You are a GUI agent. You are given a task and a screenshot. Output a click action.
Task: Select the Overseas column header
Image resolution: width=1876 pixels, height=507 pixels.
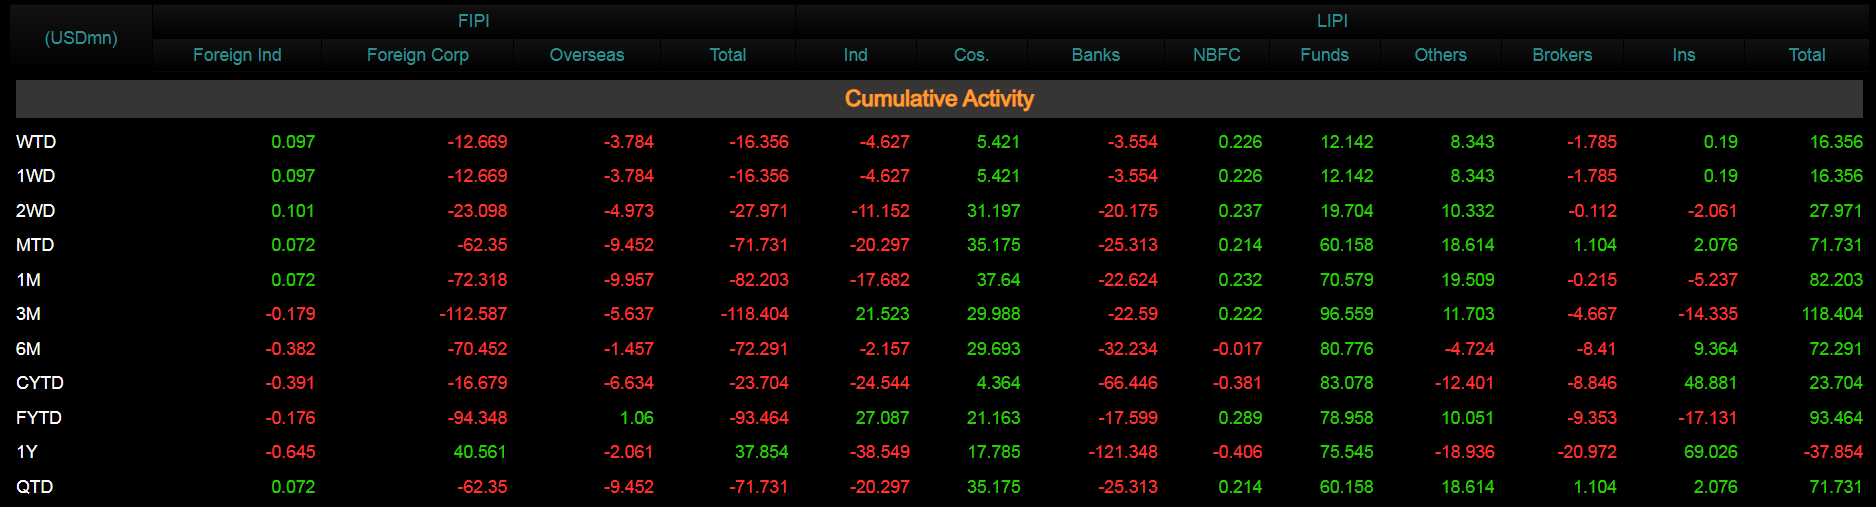tap(586, 55)
